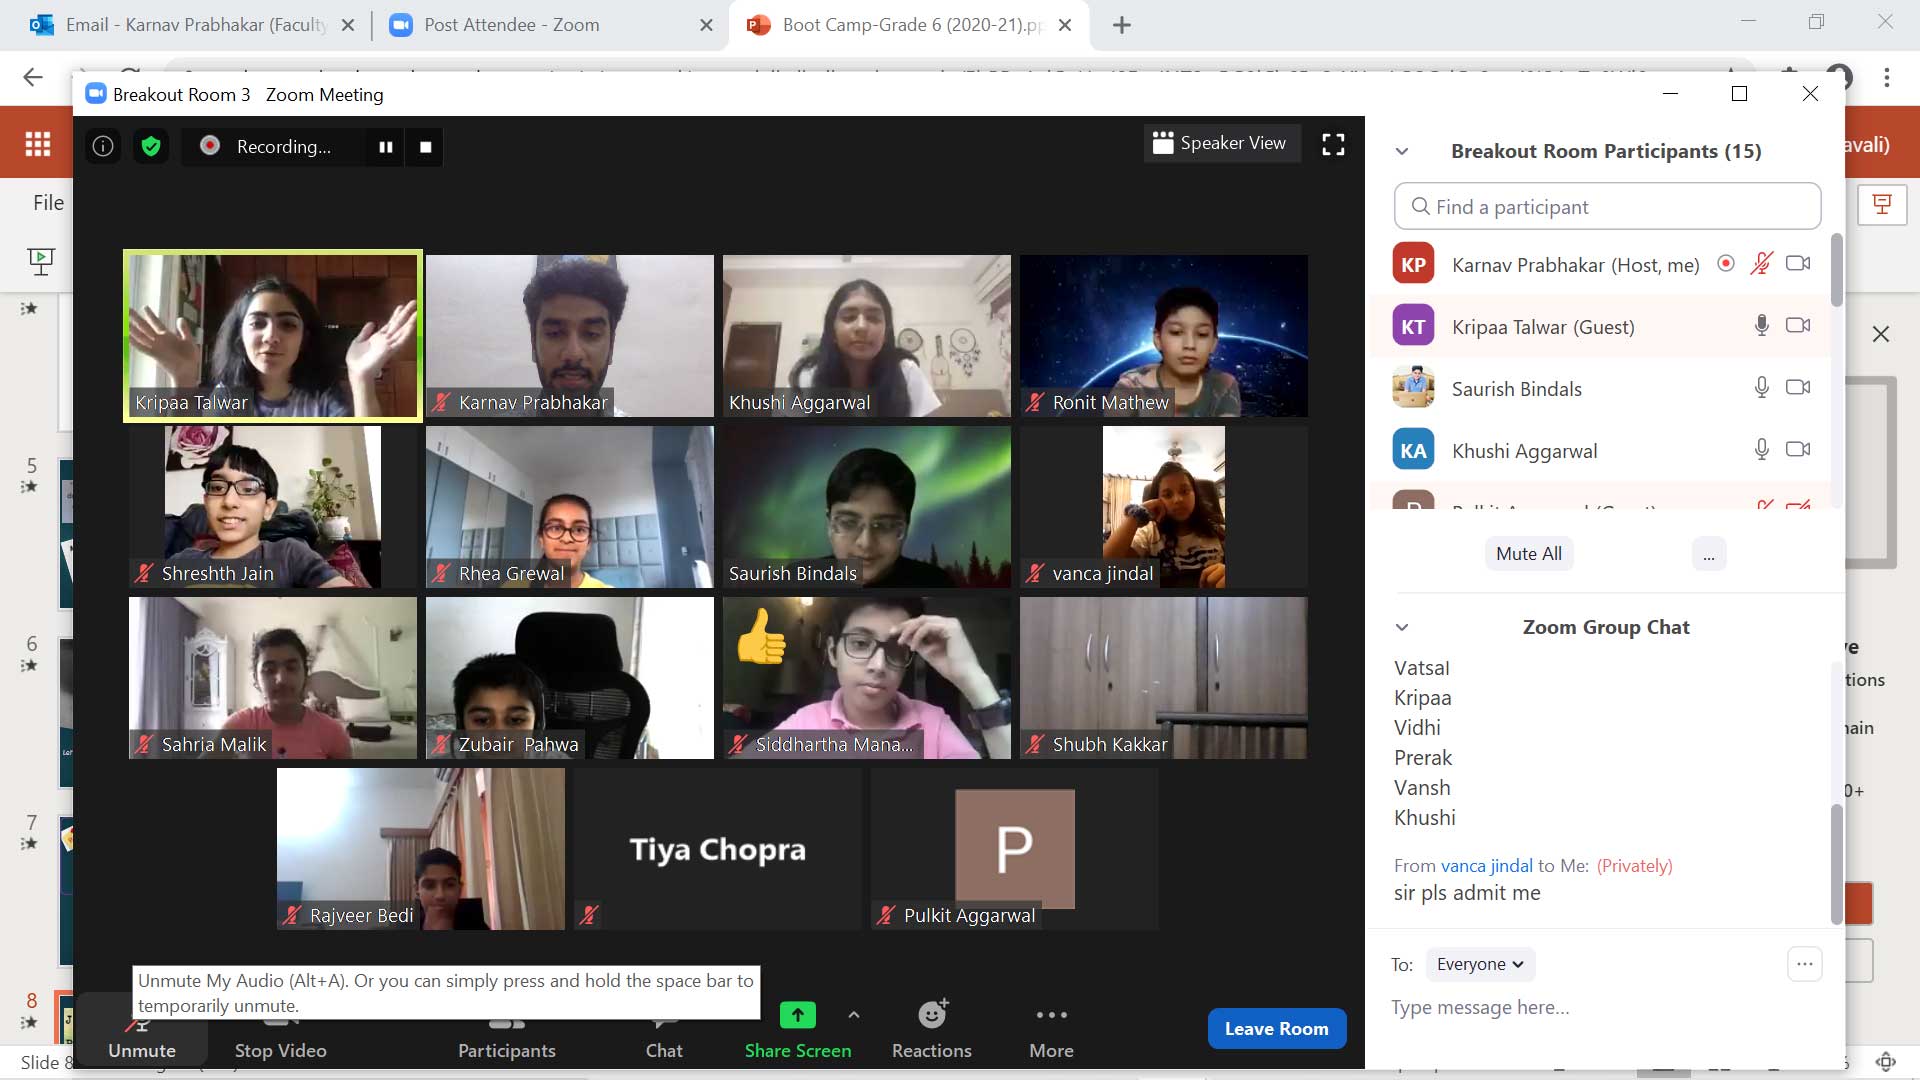Collapse the Zoom Group Chat panel
The width and height of the screenshot is (1920, 1080).
pyautogui.click(x=1402, y=628)
